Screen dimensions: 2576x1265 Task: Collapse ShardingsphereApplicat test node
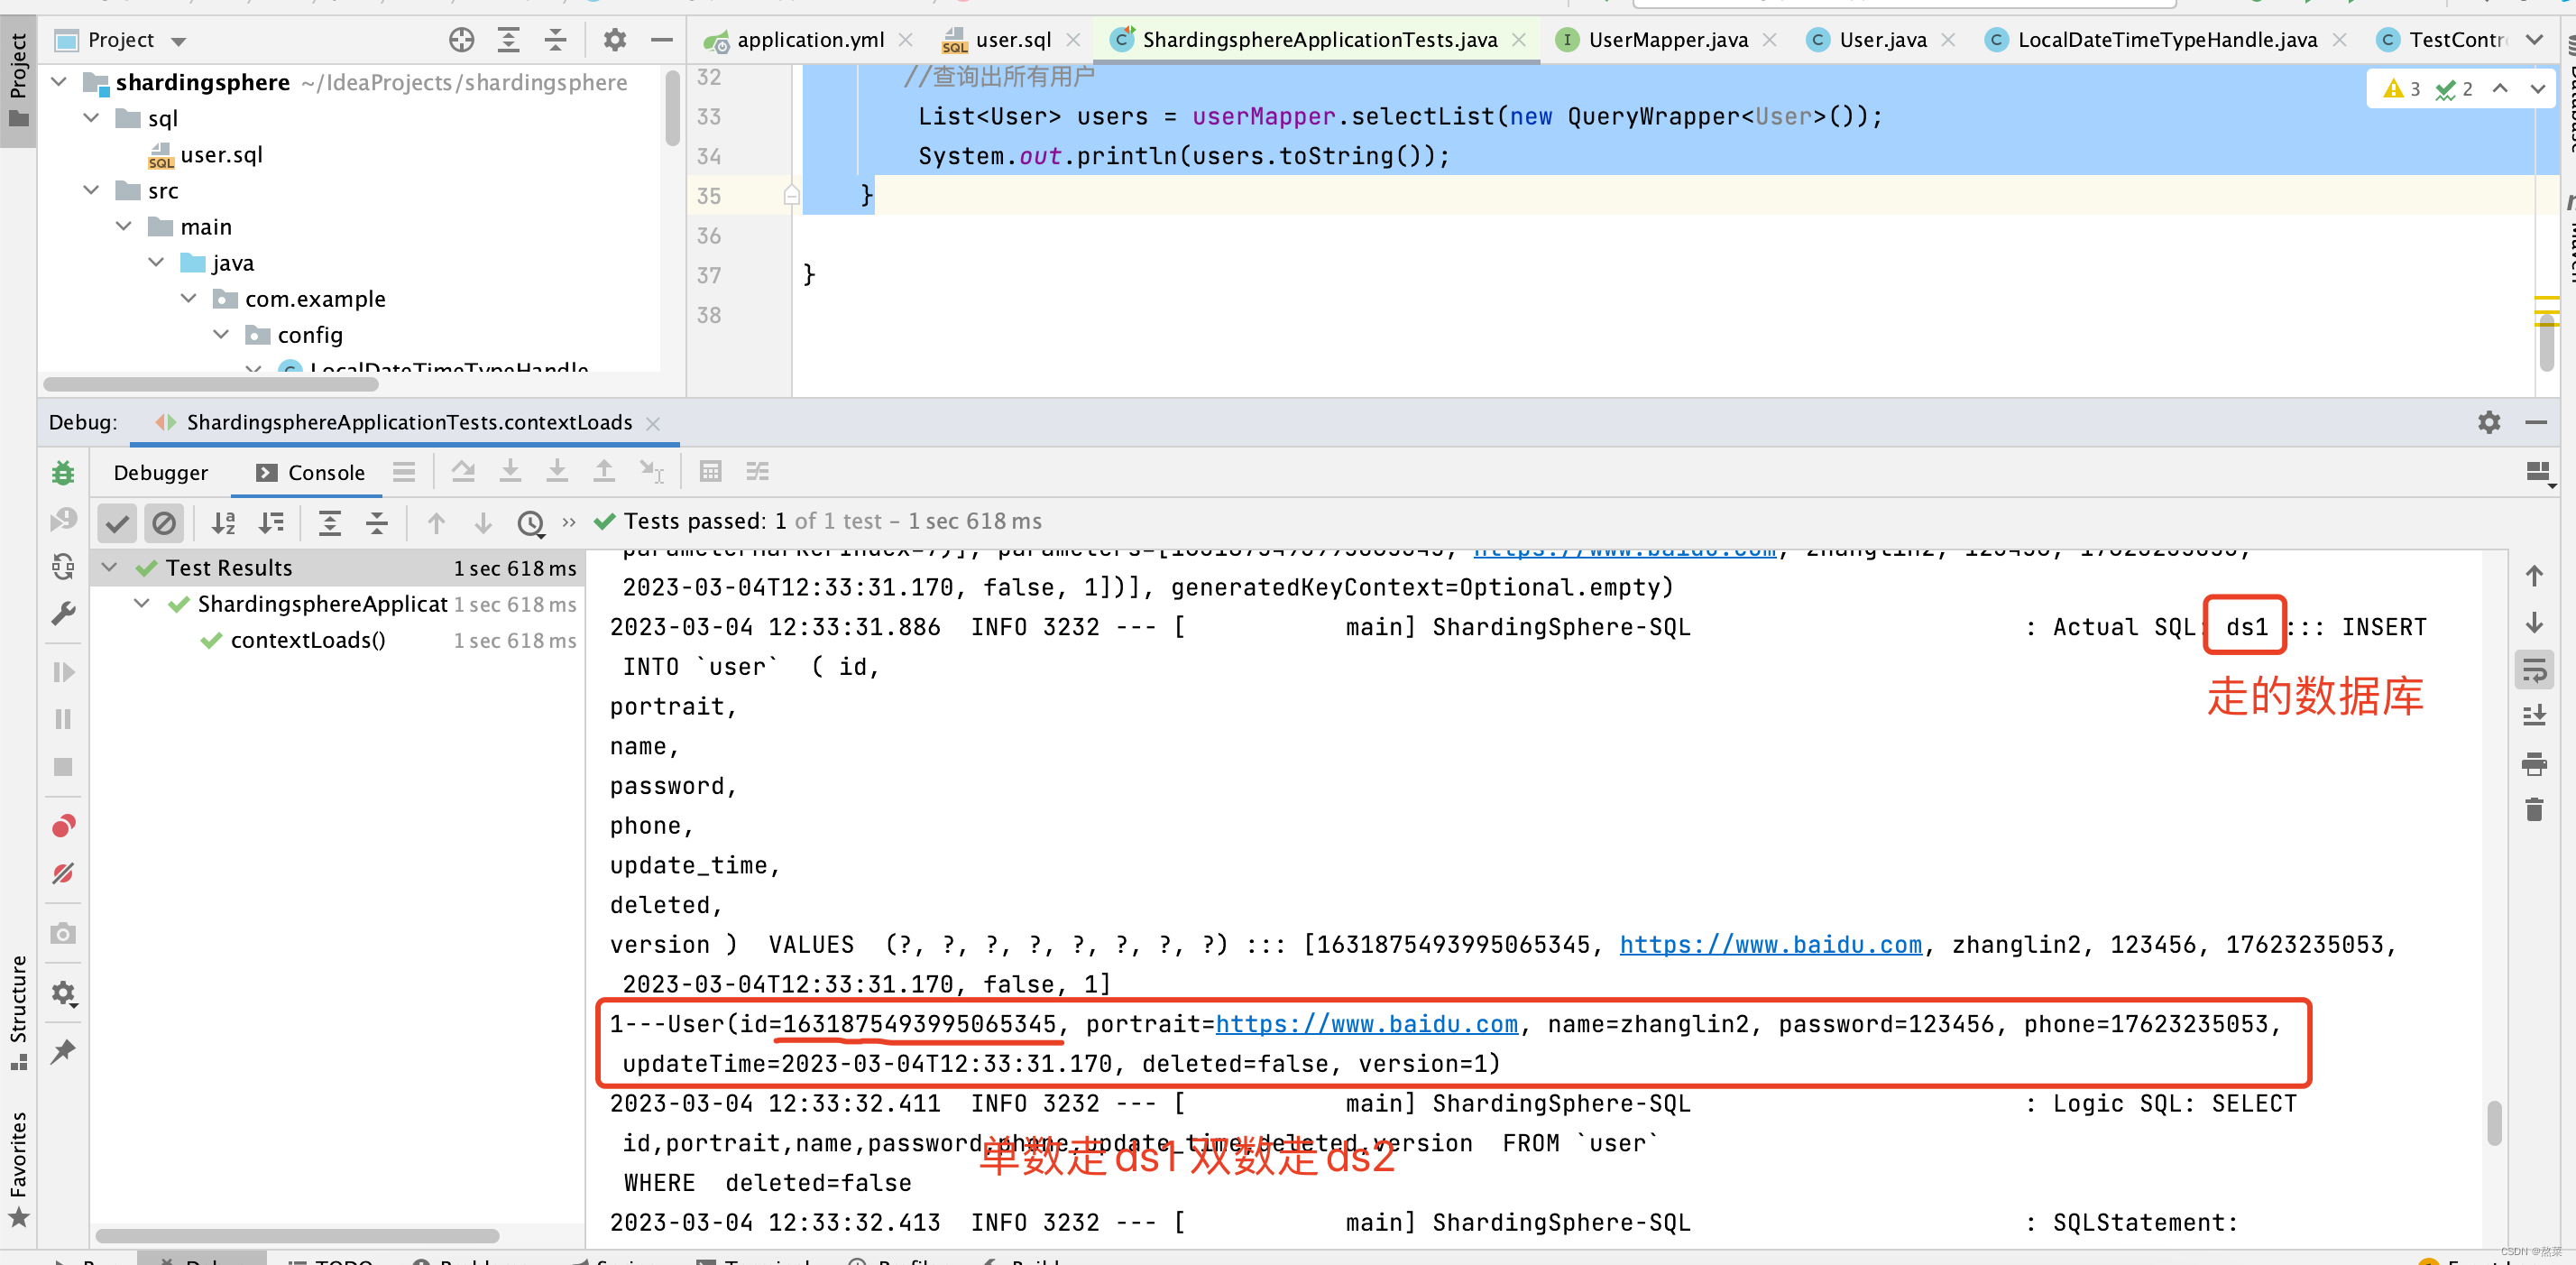[142, 604]
